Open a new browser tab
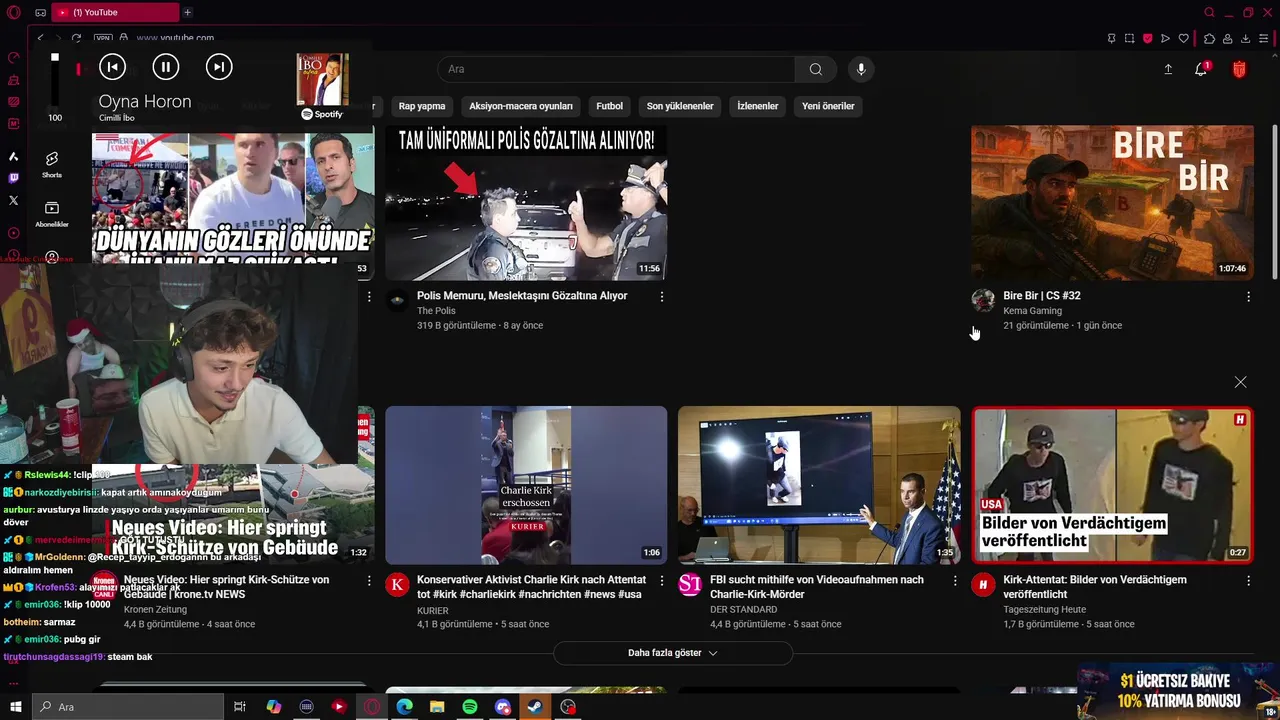This screenshot has height=720, width=1280. pyautogui.click(x=187, y=12)
